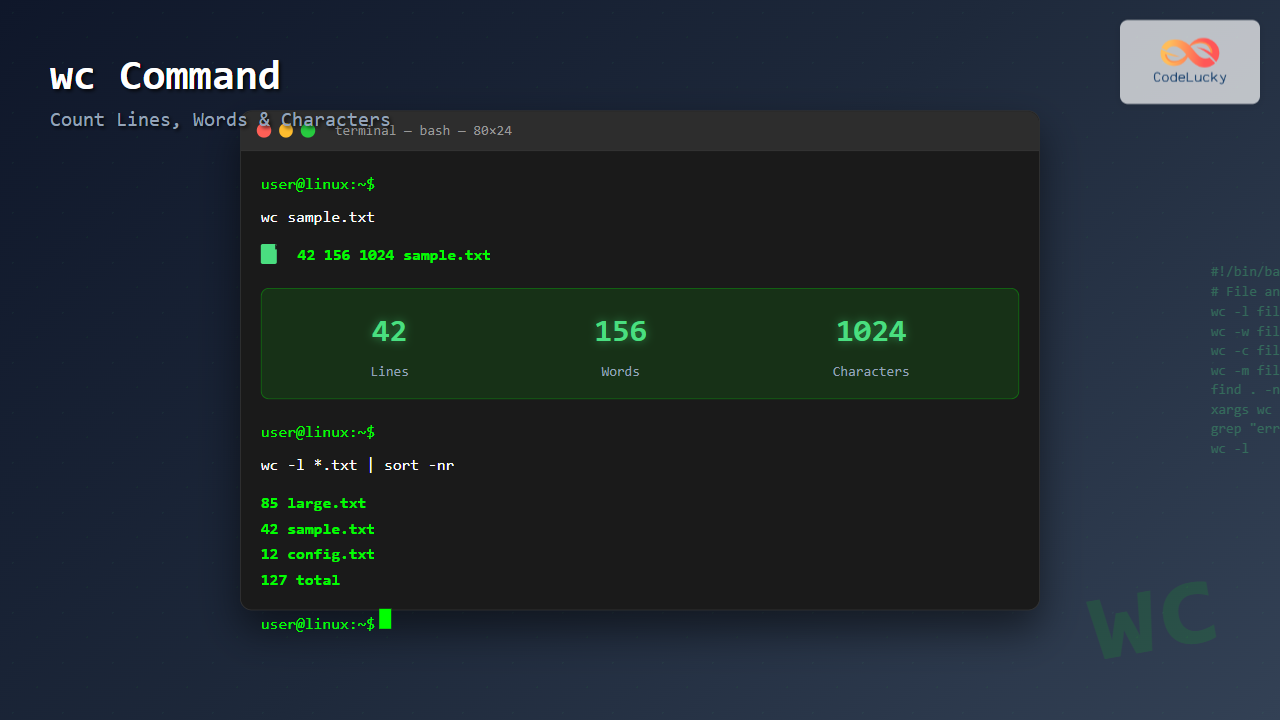Click the blinking green terminal cursor block
Image resolution: width=1280 pixels, height=720 pixels.
coord(385,620)
